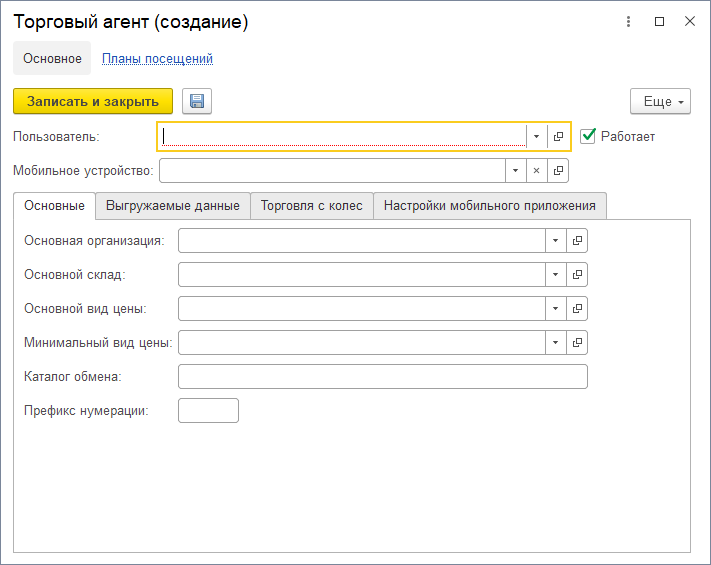Click open icon for Основной вид цены
Screen dimensions: 711x565
tap(577, 309)
